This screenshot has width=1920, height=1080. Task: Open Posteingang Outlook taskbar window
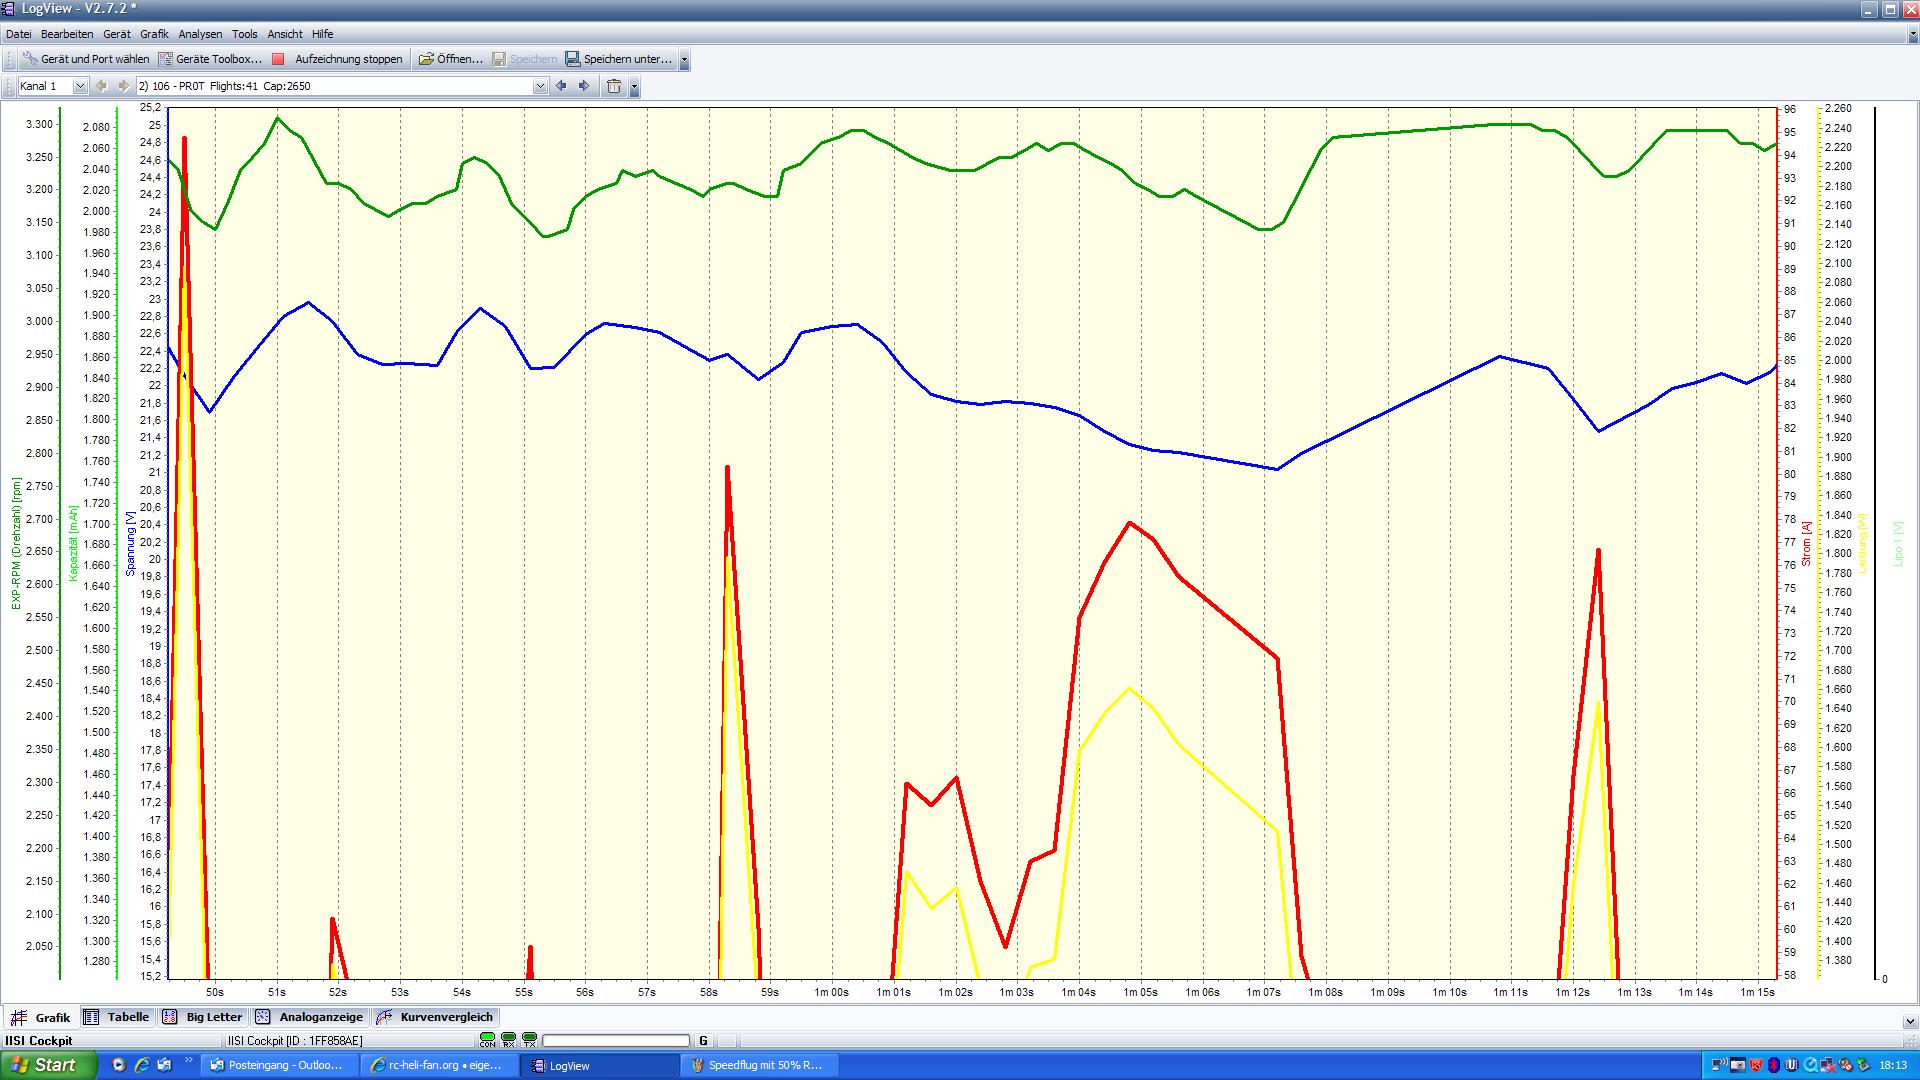click(279, 1065)
